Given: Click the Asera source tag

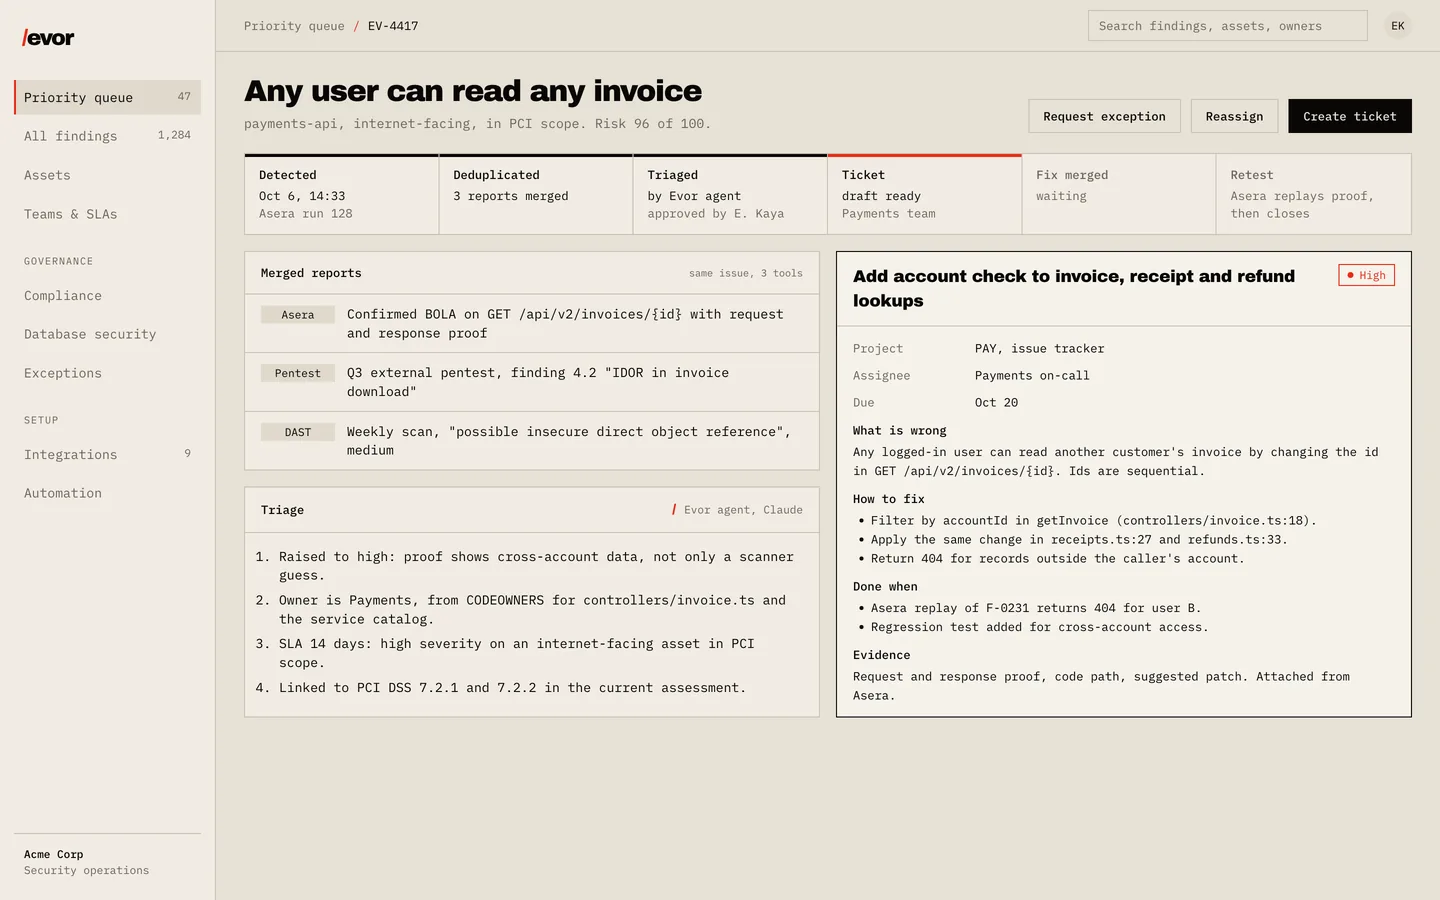Looking at the screenshot, I should pyautogui.click(x=298, y=315).
